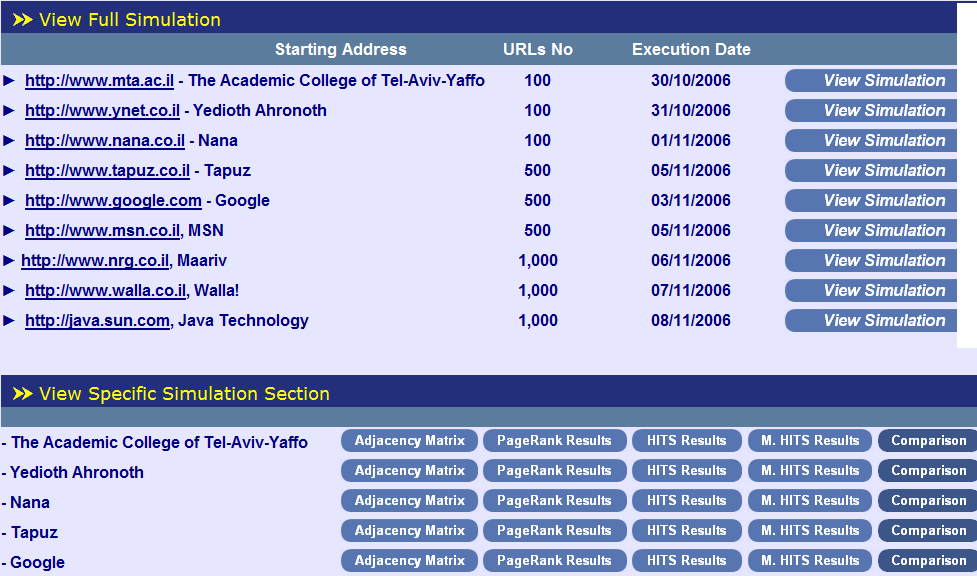
Task: View HITS Results for Nana section
Action: tap(687, 501)
